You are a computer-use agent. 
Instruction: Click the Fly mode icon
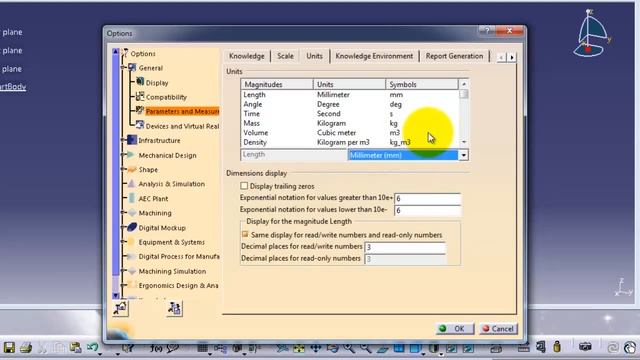coord(282,348)
